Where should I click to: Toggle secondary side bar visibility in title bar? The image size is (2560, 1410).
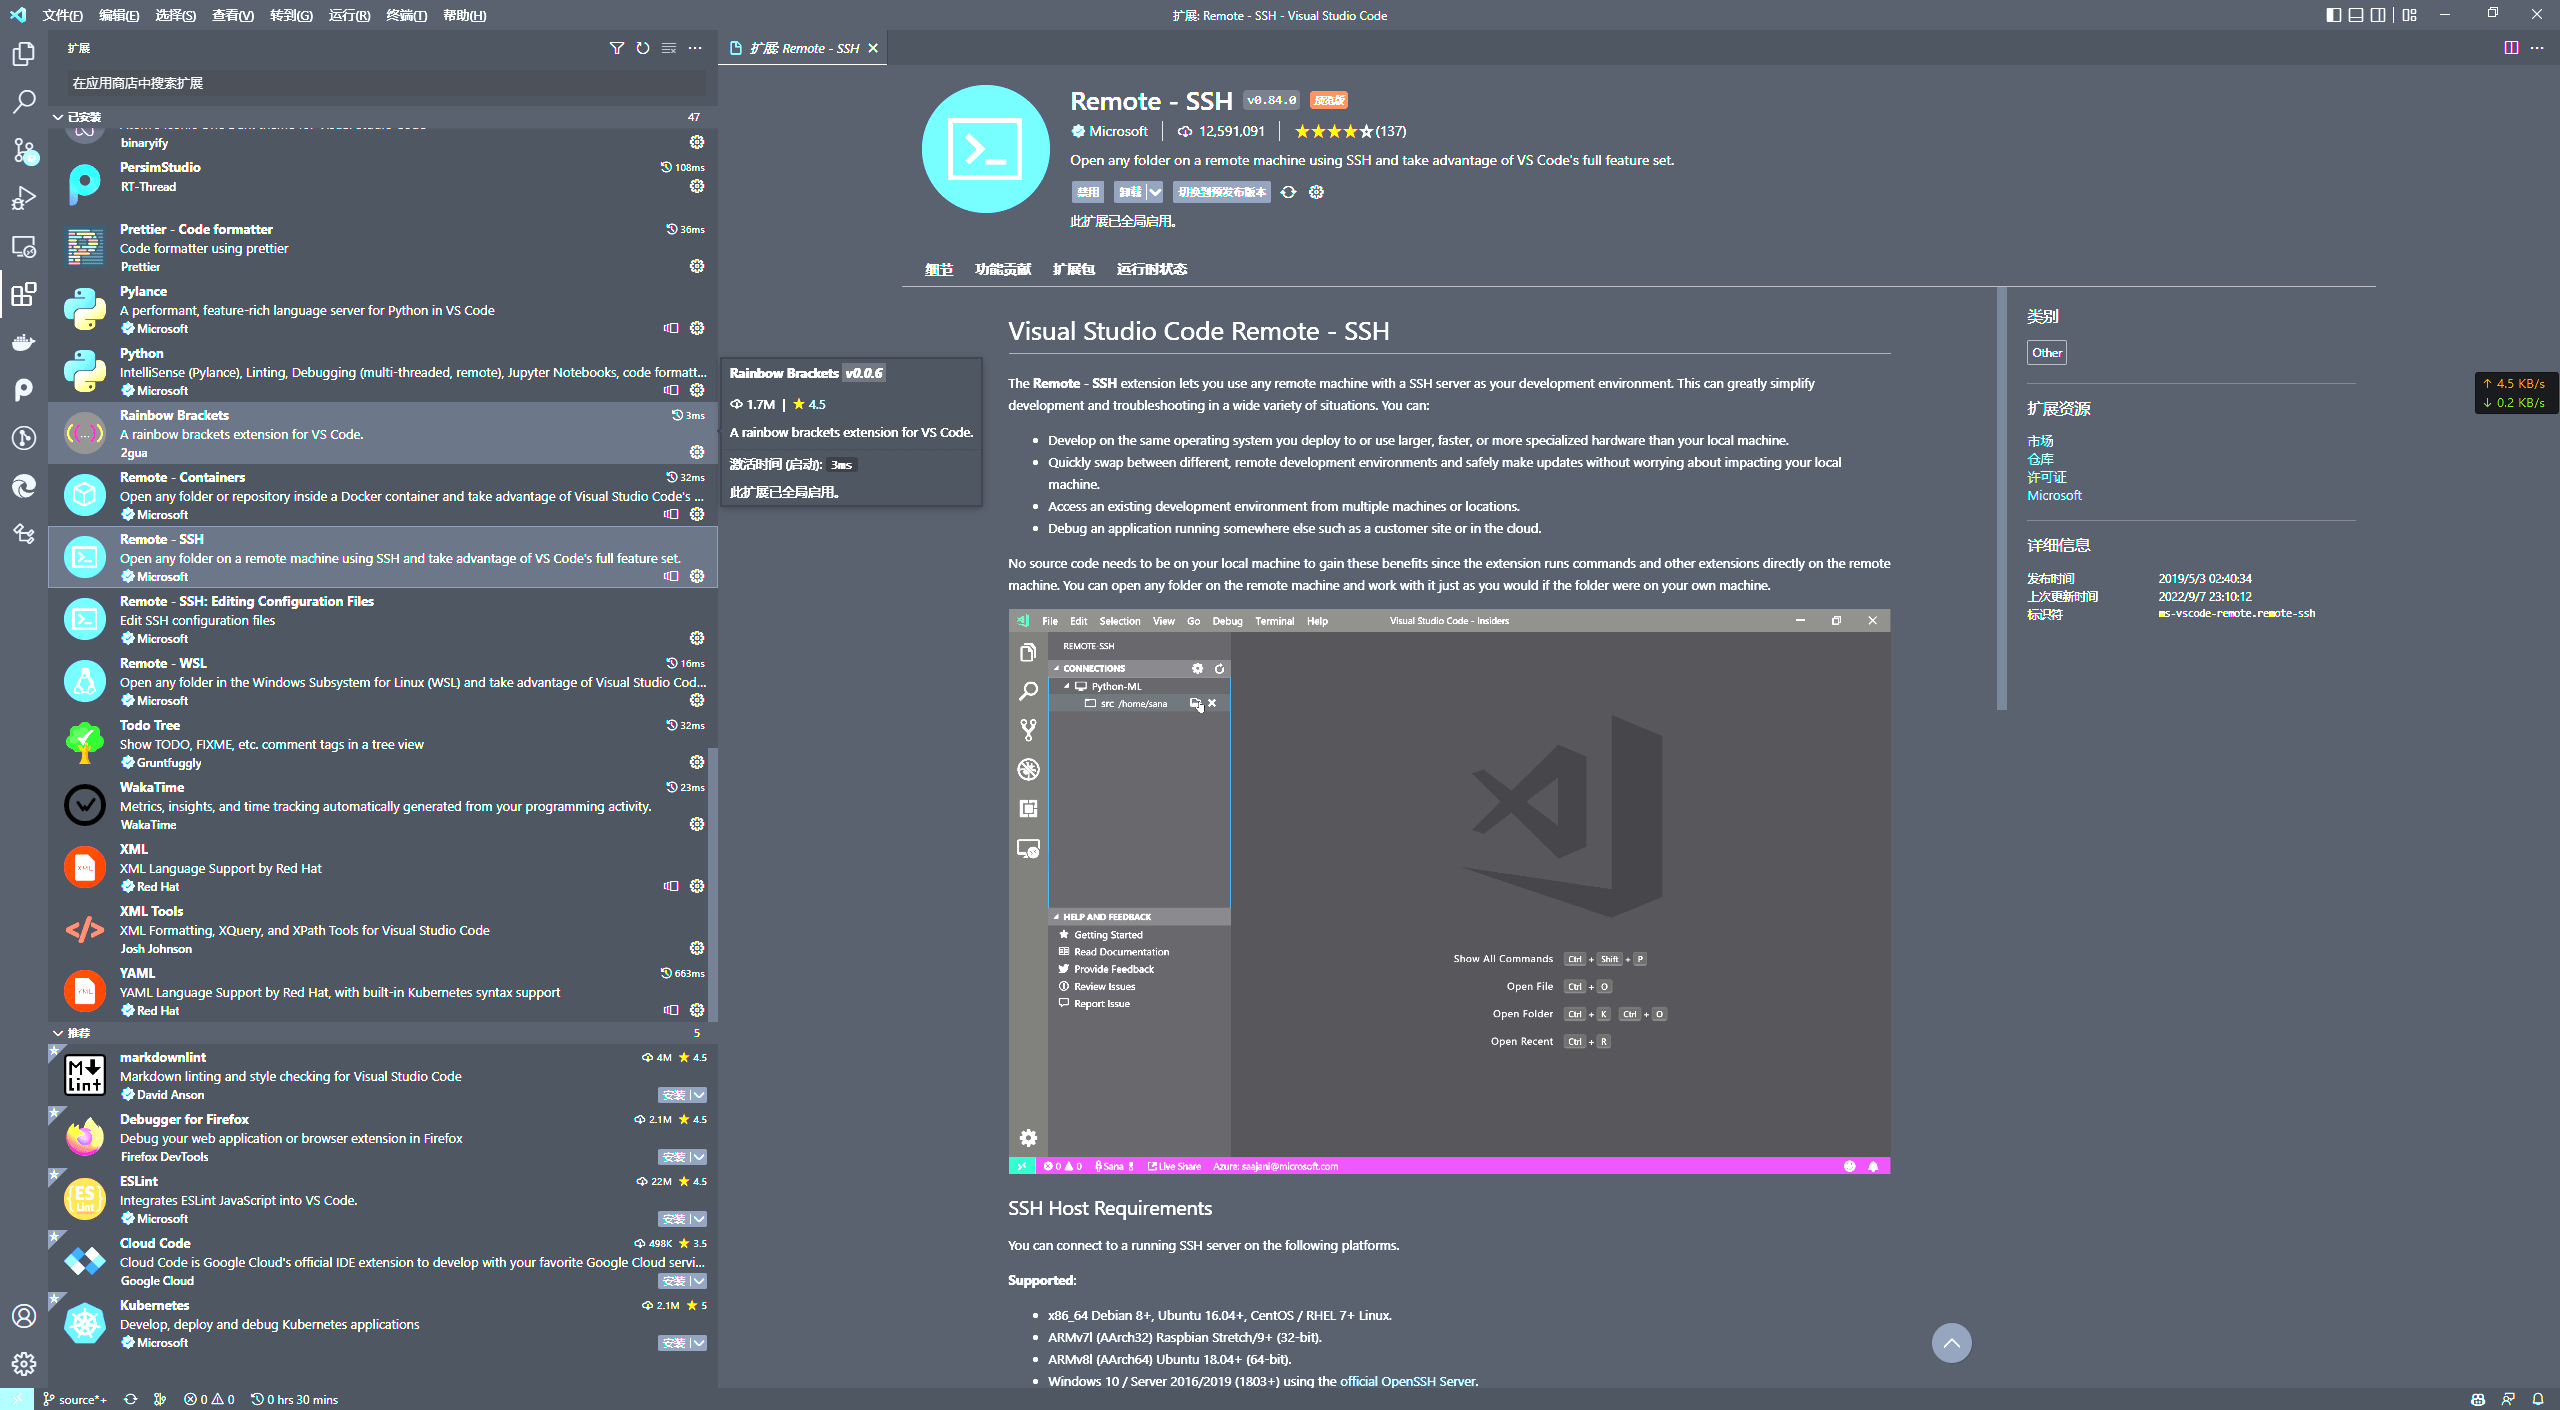click(x=2379, y=15)
